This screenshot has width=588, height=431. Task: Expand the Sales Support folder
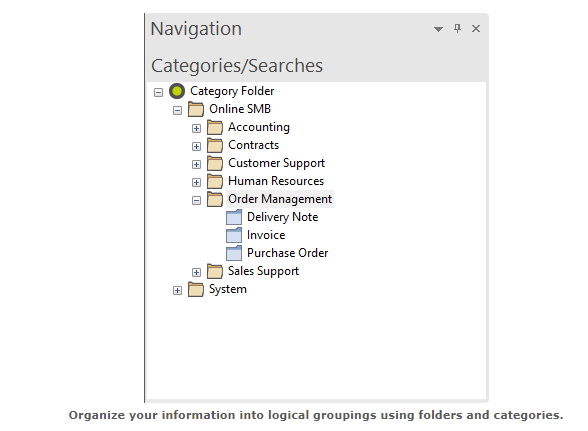(x=196, y=272)
